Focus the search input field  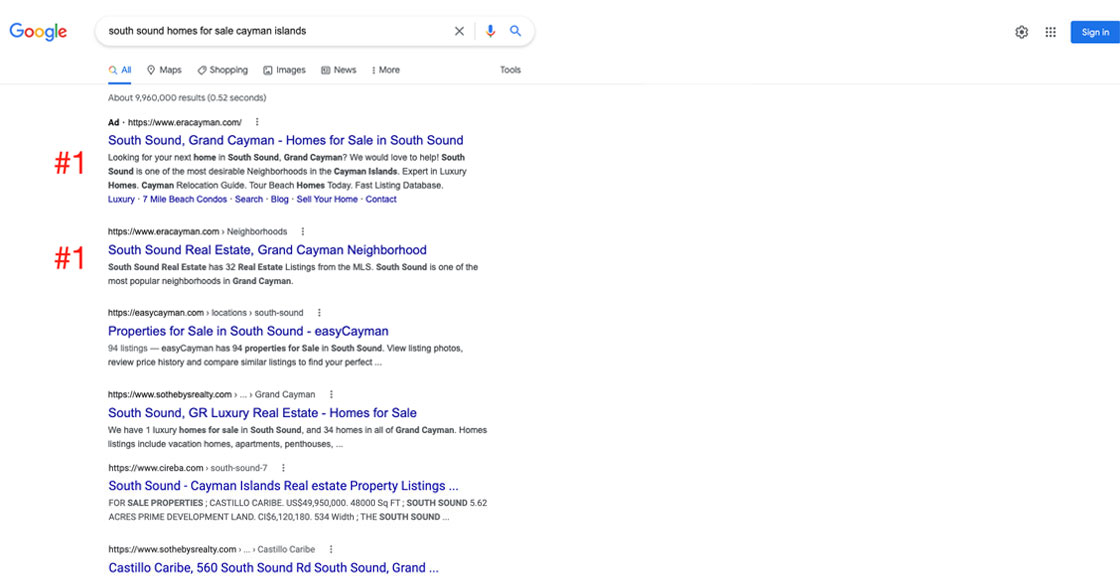(x=275, y=31)
